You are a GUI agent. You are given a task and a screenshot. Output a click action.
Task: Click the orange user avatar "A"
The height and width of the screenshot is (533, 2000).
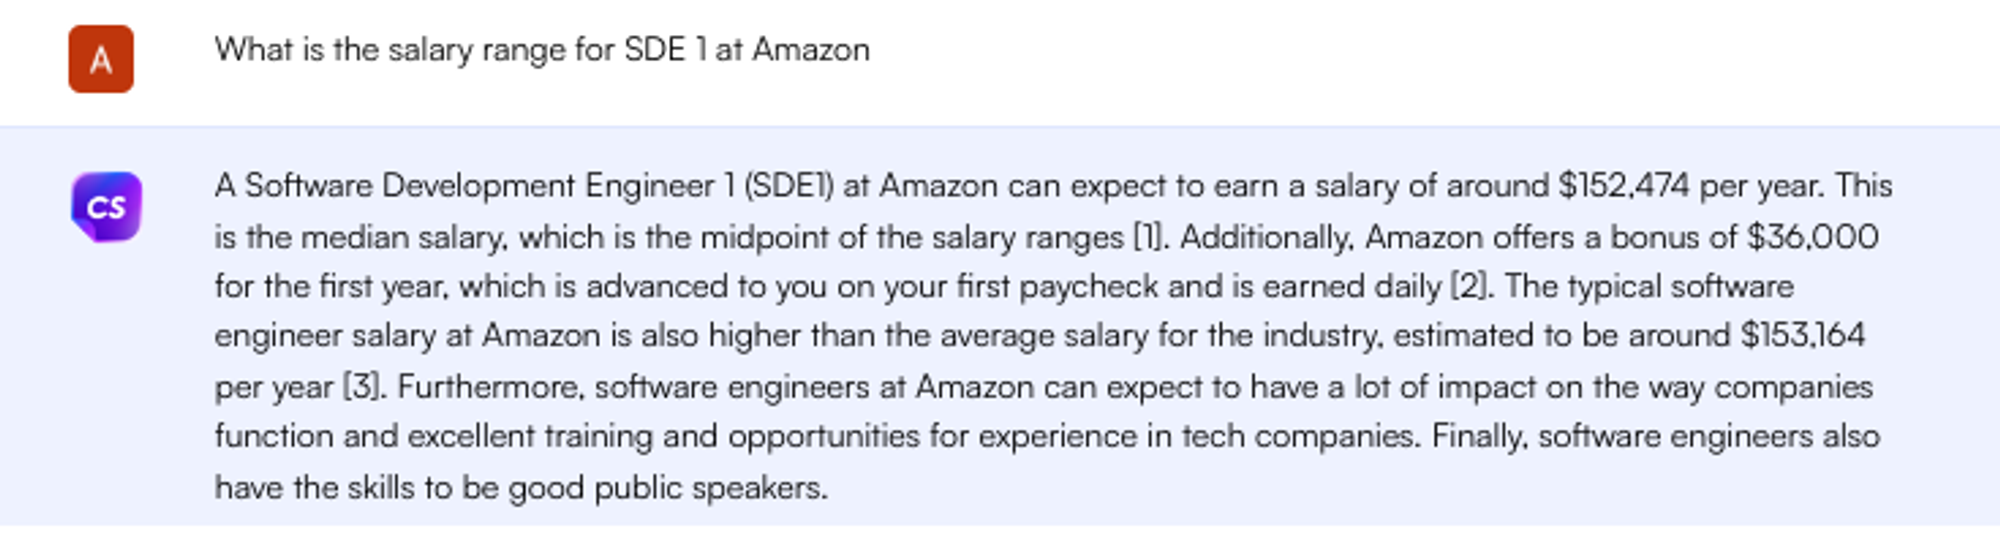pos(101,60)
